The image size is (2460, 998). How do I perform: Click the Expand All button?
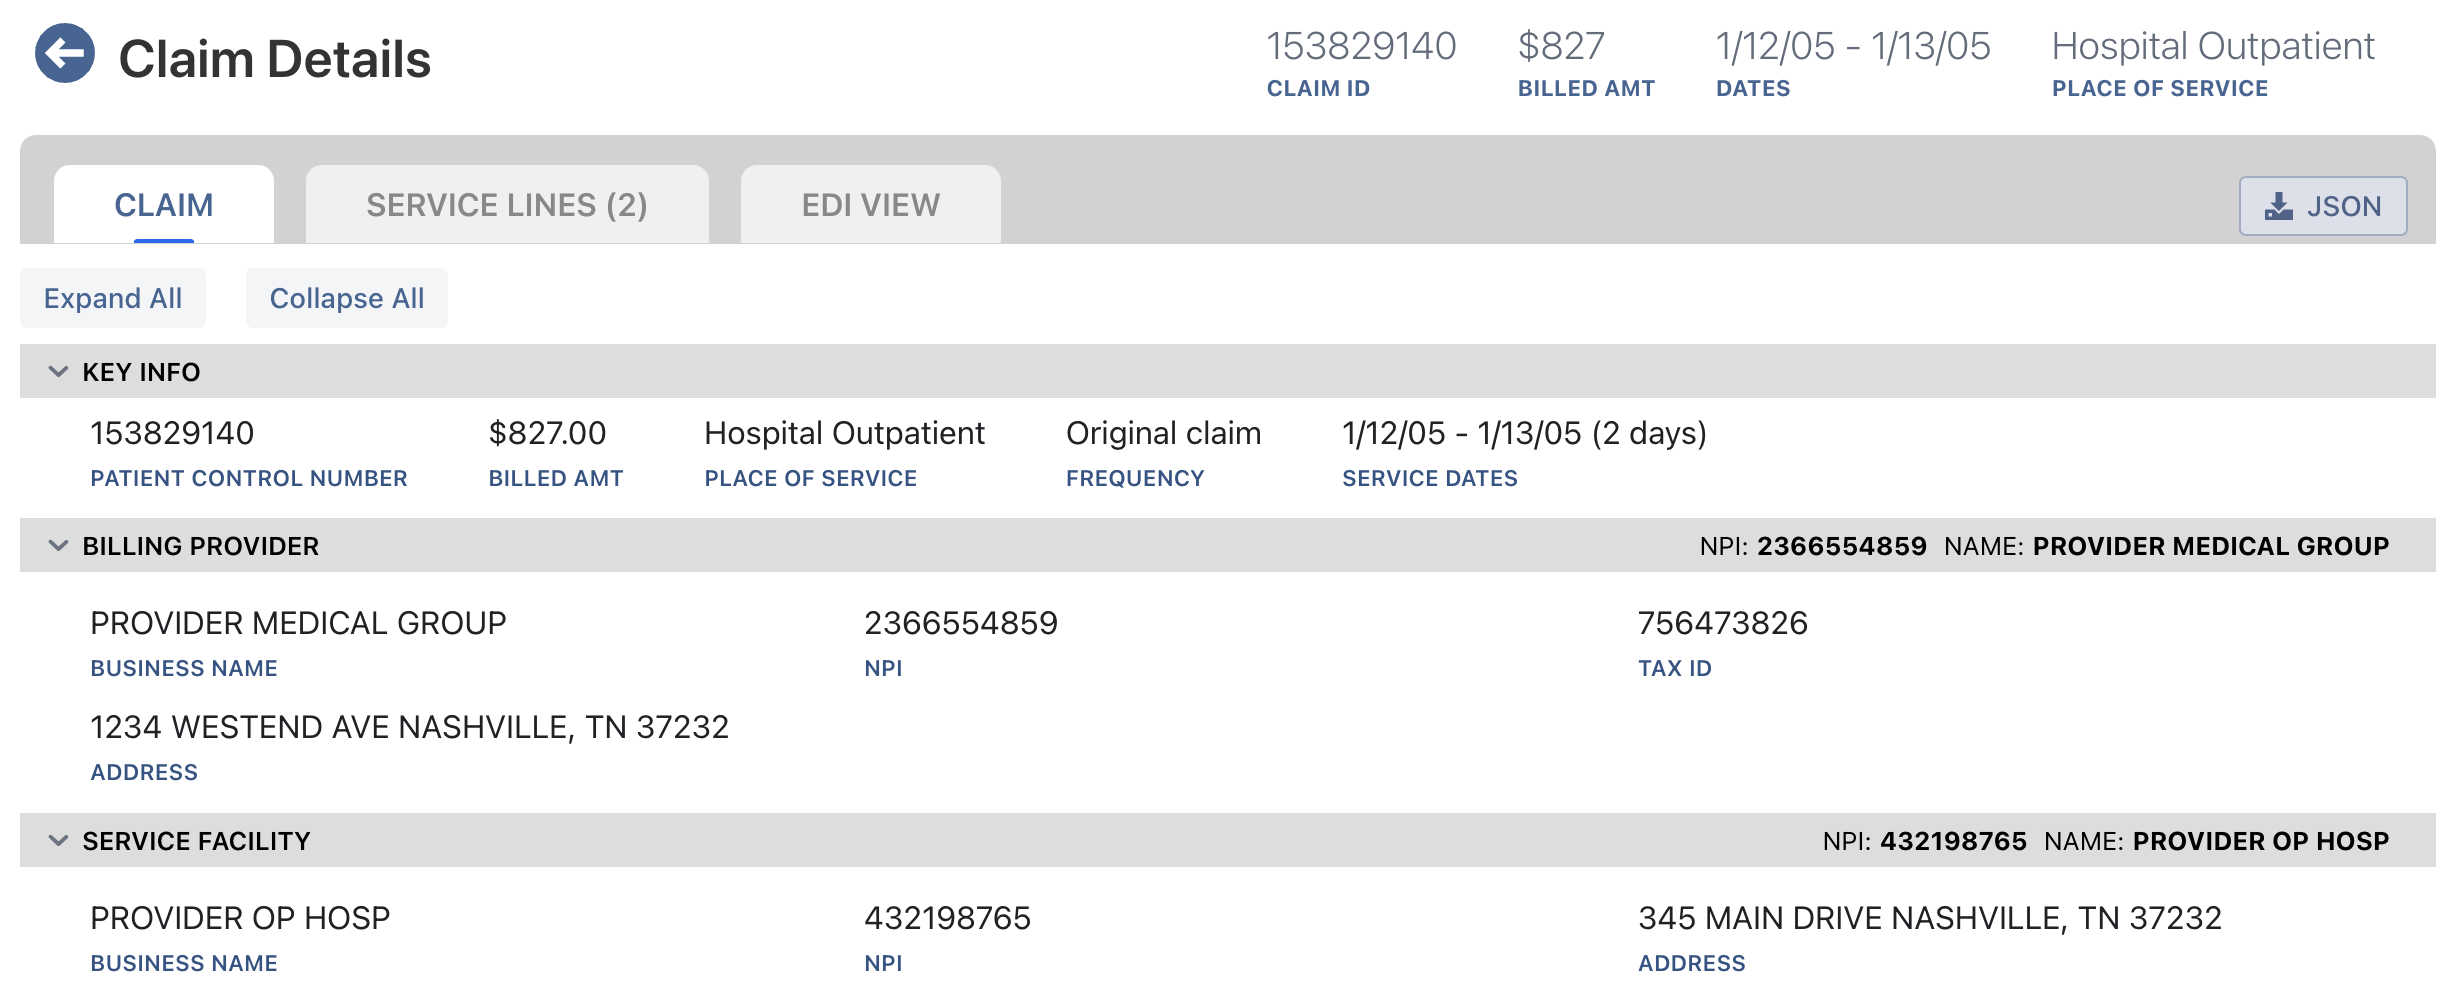(113, 298)
